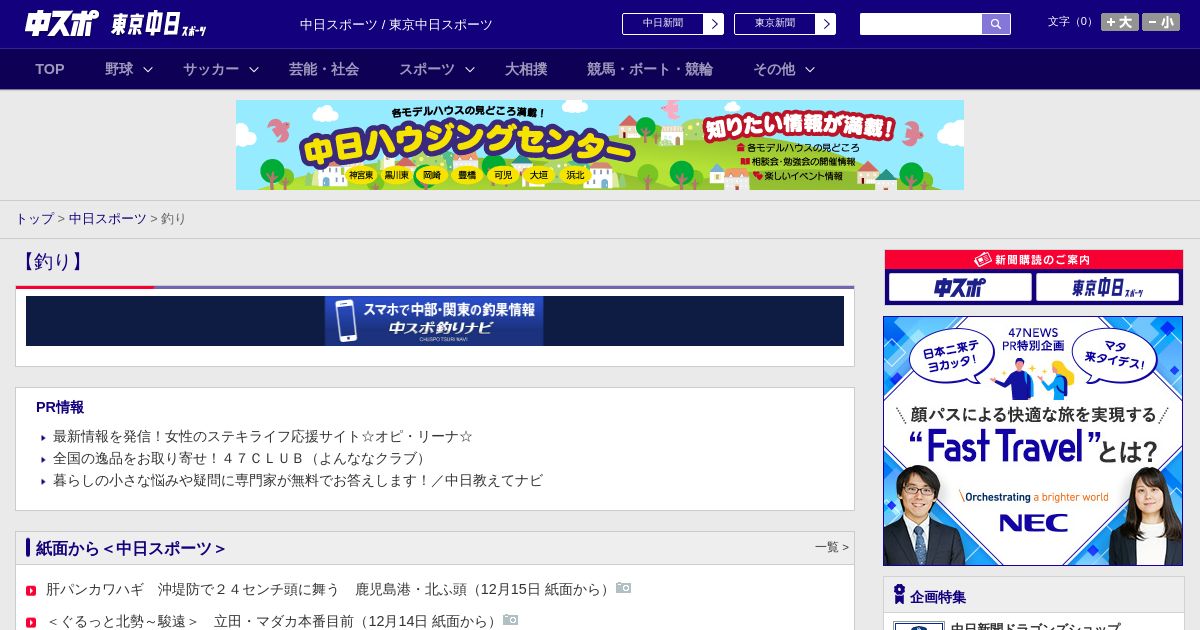Image resolution: width=1200 pixels, height=630 pixels.
Task: Decrease text size with －小 button
Action: pyautogui.click(x=1161, y=22)
